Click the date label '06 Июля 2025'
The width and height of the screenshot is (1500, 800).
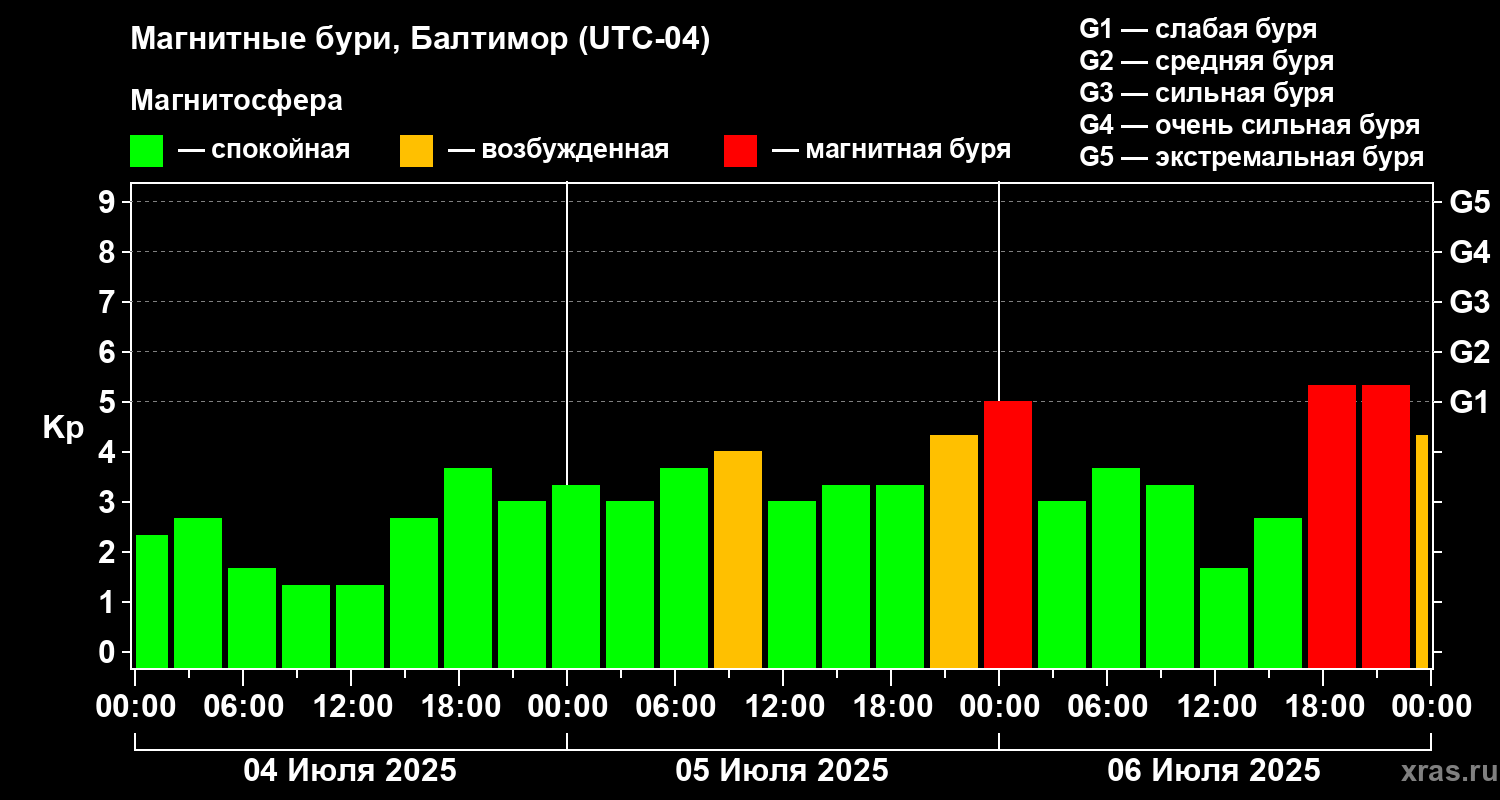coord(1214,771)
